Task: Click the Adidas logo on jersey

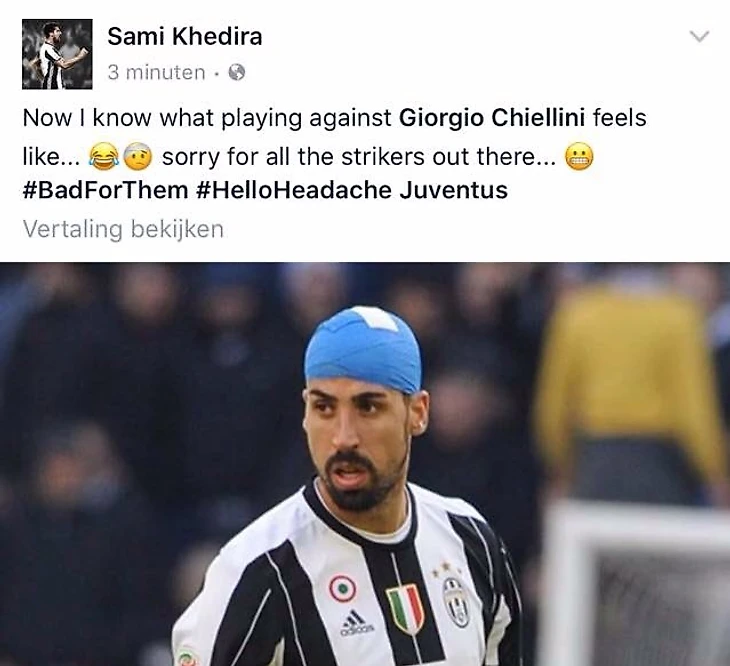Action: 357,623
